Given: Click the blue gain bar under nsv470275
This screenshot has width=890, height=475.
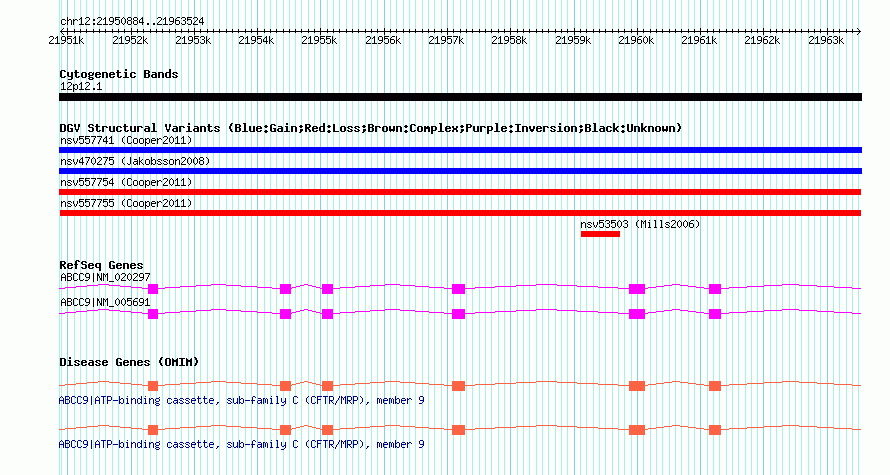Looking at the screenshot, I should tap(460, 171).
